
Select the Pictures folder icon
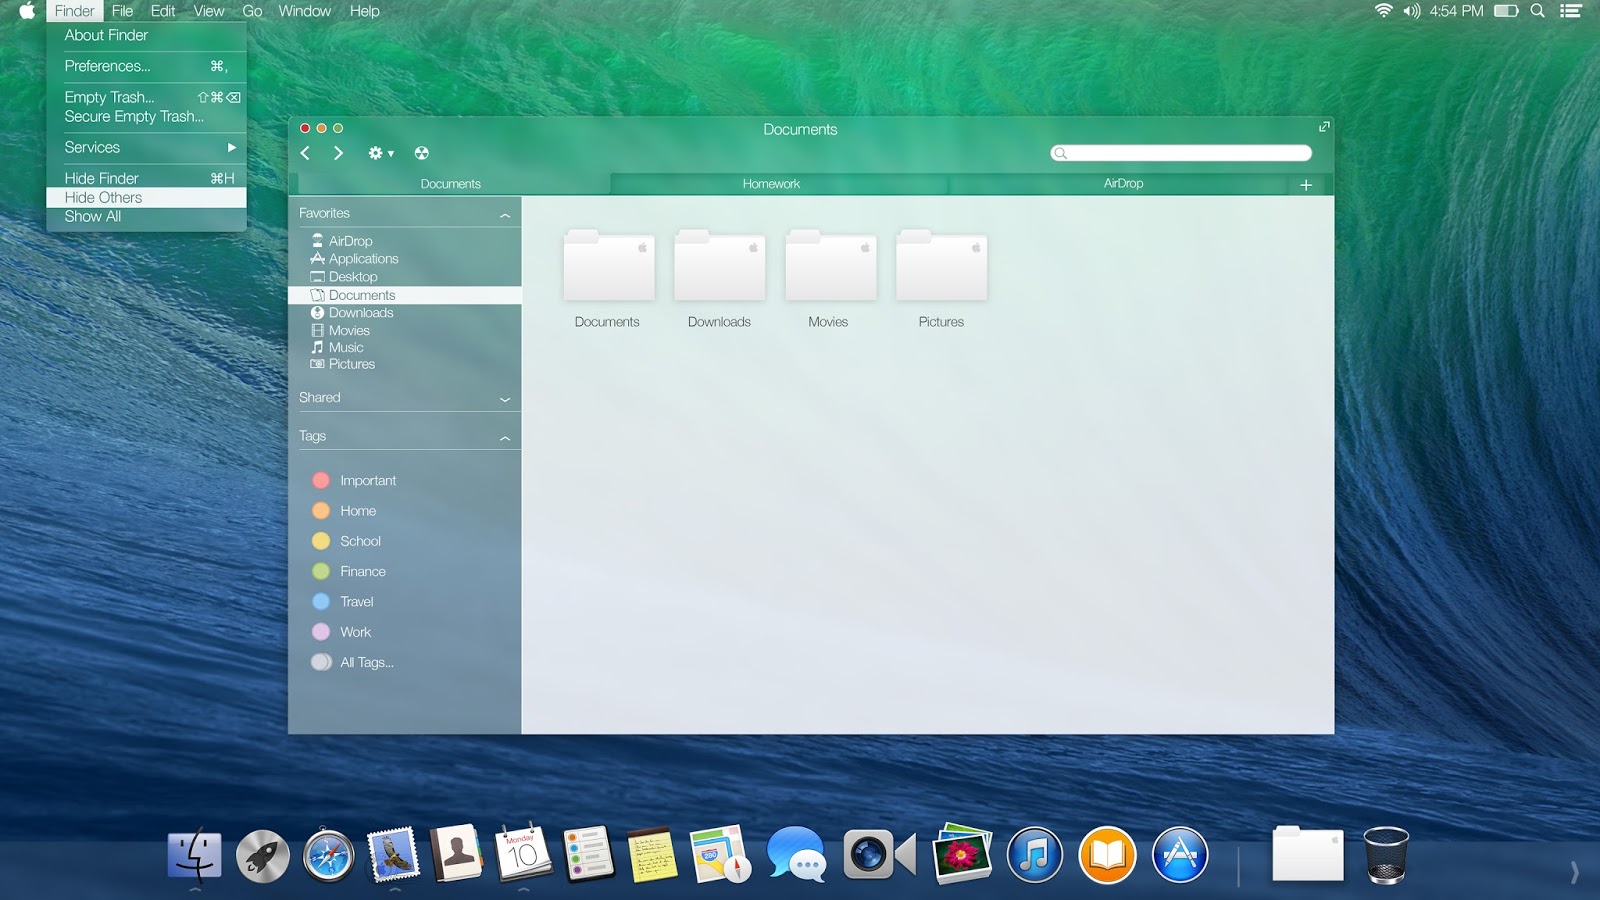pyautogui.click(x=941, y=265)
